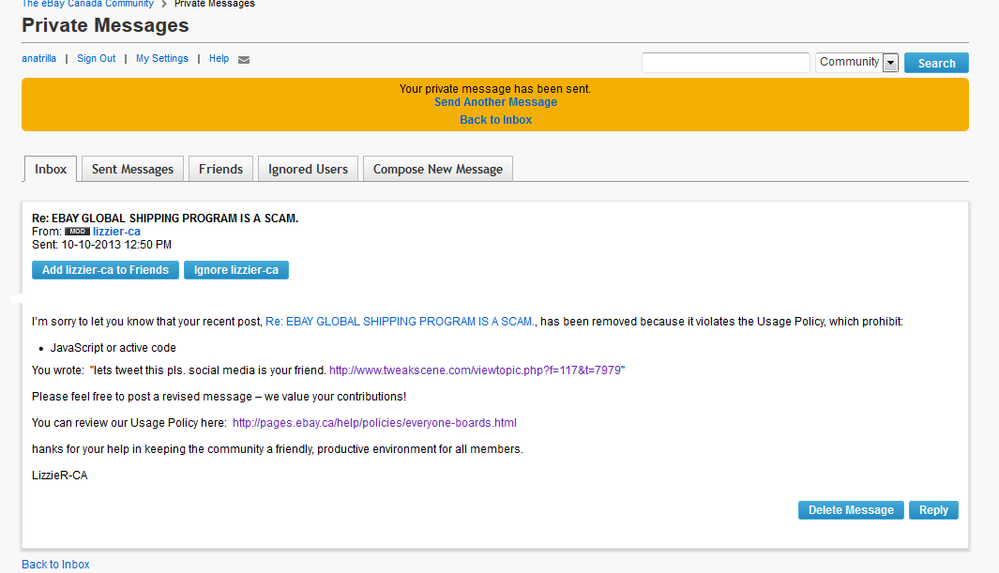
Task: Click the message subject heading text
Action: coord(165,218)
